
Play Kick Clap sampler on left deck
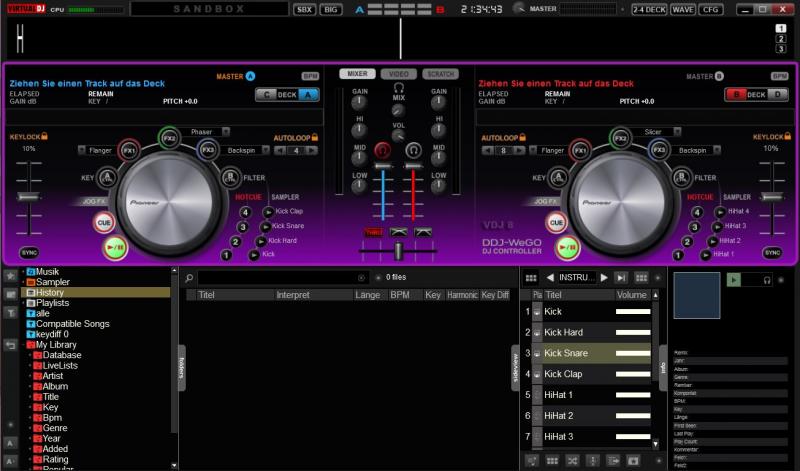point(268,212)
